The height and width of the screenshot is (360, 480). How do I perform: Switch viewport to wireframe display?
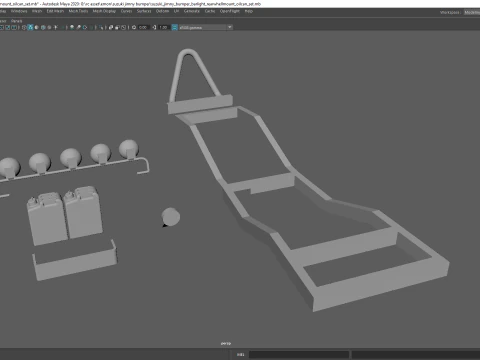click(x=24, y=27)
